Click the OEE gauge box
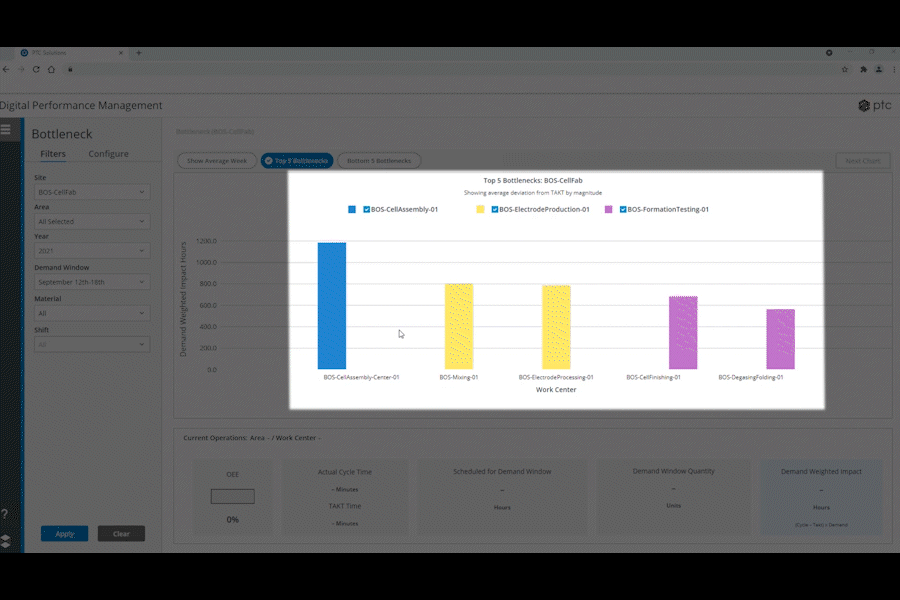 click(x=232, y=496)
